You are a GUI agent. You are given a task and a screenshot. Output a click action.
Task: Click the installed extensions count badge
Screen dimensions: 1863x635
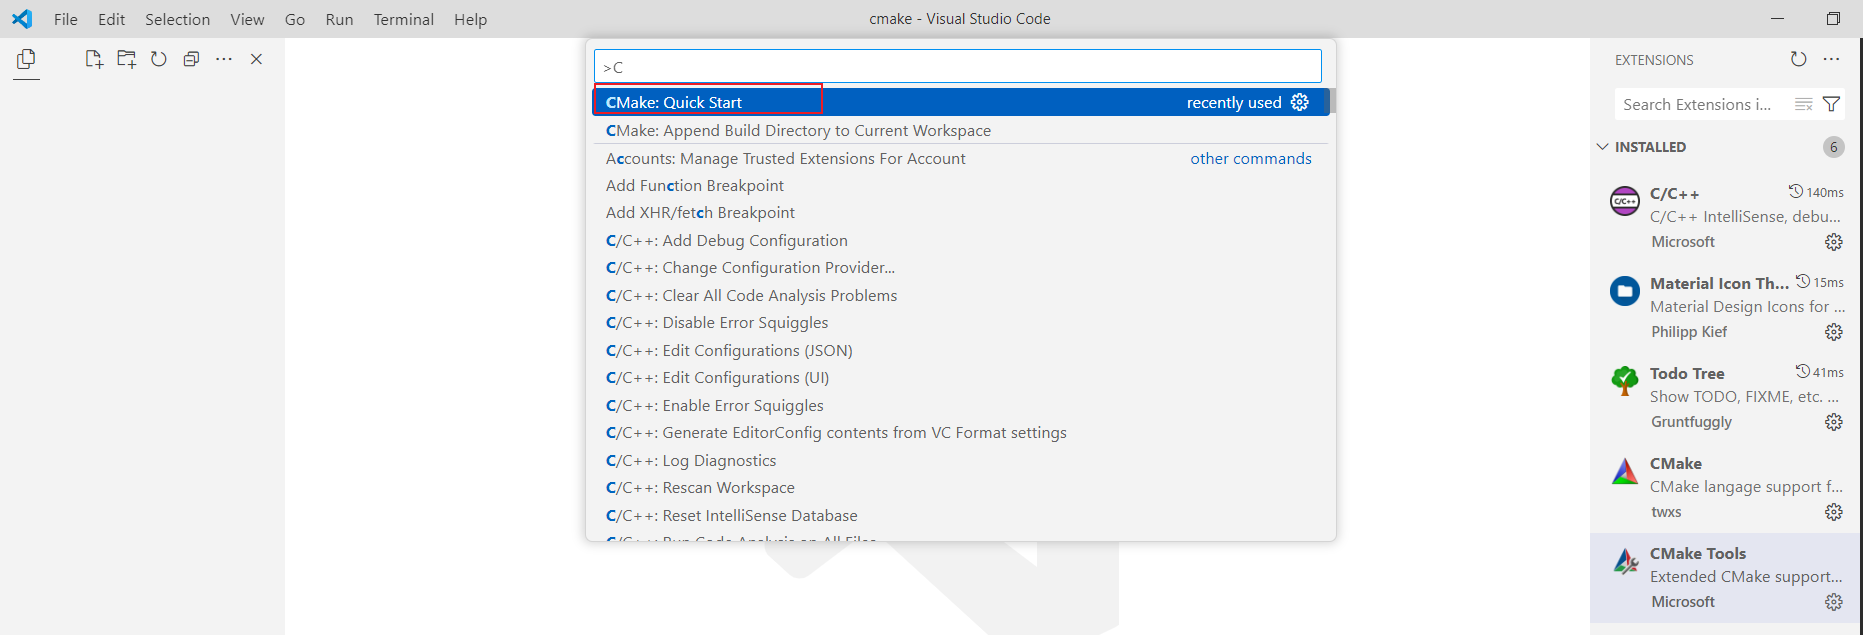tap(1833, 147)
